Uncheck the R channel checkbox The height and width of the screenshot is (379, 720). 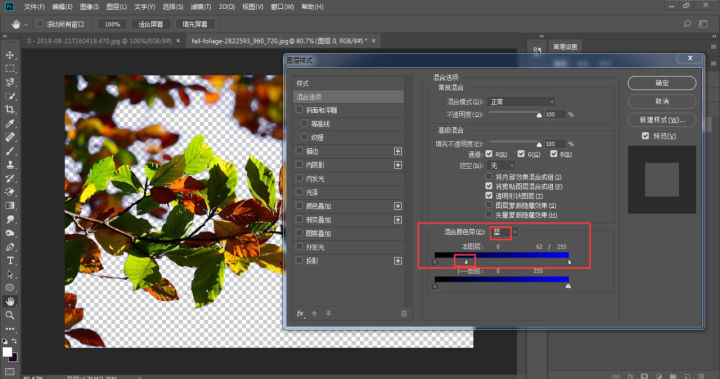(489, 154)
